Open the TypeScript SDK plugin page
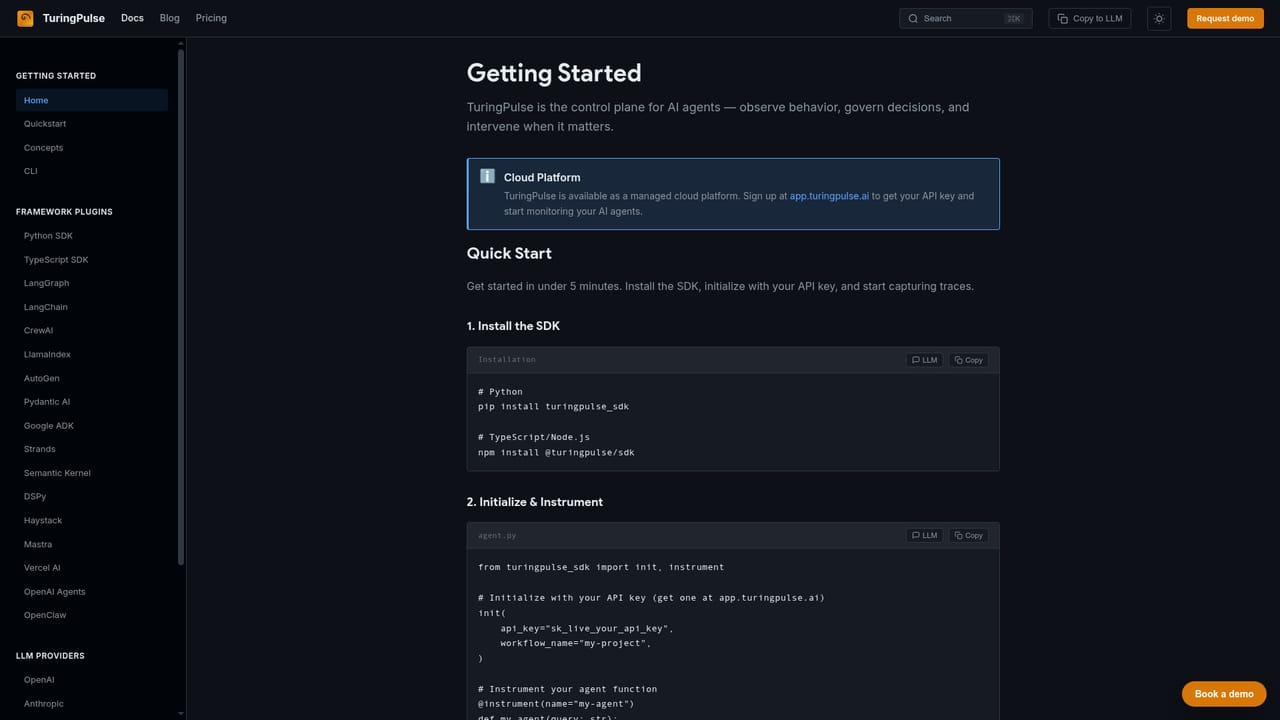The width and height of the screenshot is (1280, 720). click(x=92, y=260)
